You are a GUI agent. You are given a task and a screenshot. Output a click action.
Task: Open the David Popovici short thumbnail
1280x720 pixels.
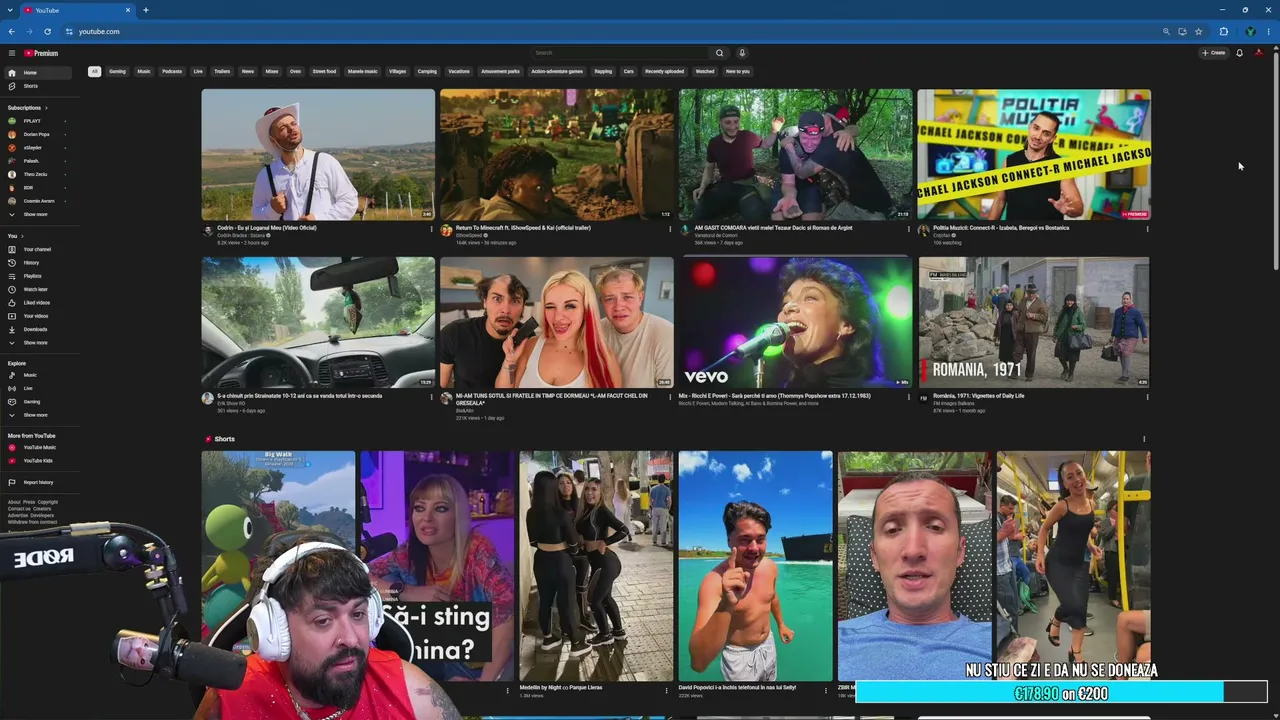[755, 566]
